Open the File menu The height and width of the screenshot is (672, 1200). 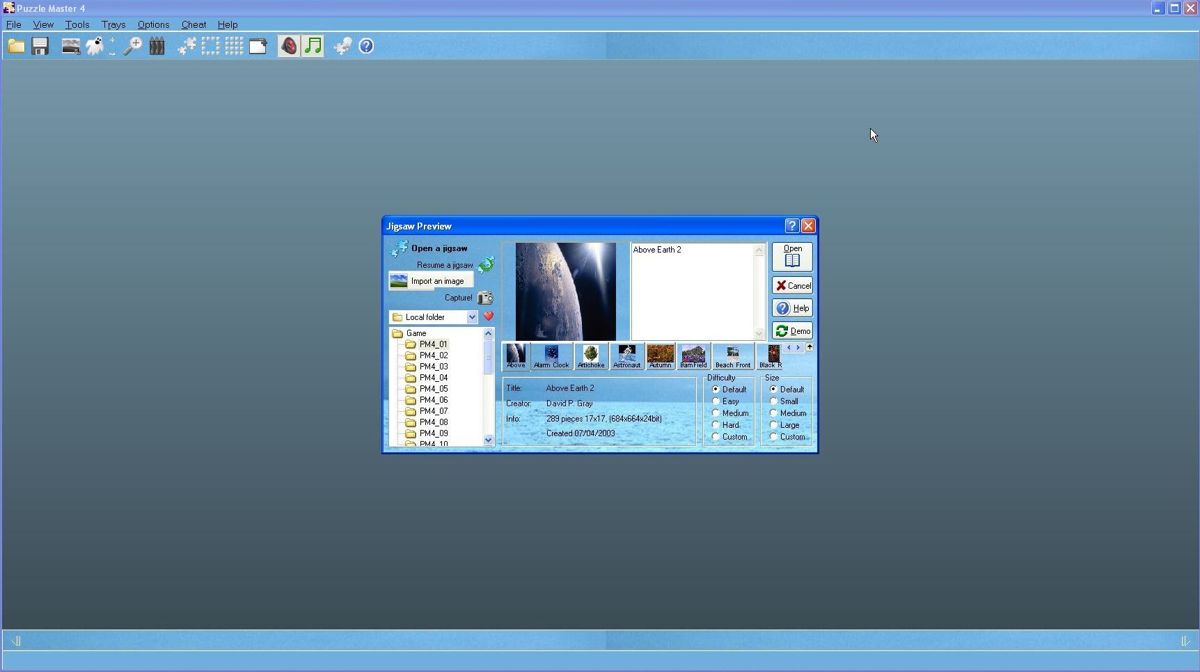pos(14,24)
